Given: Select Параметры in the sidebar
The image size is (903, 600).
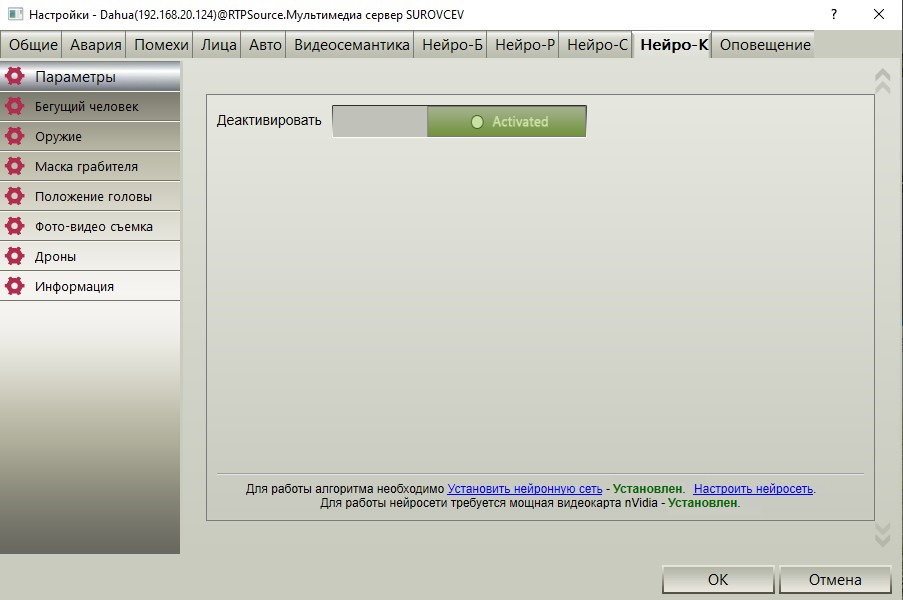Looking at the screenshot, I should click(x=90, y=76).
